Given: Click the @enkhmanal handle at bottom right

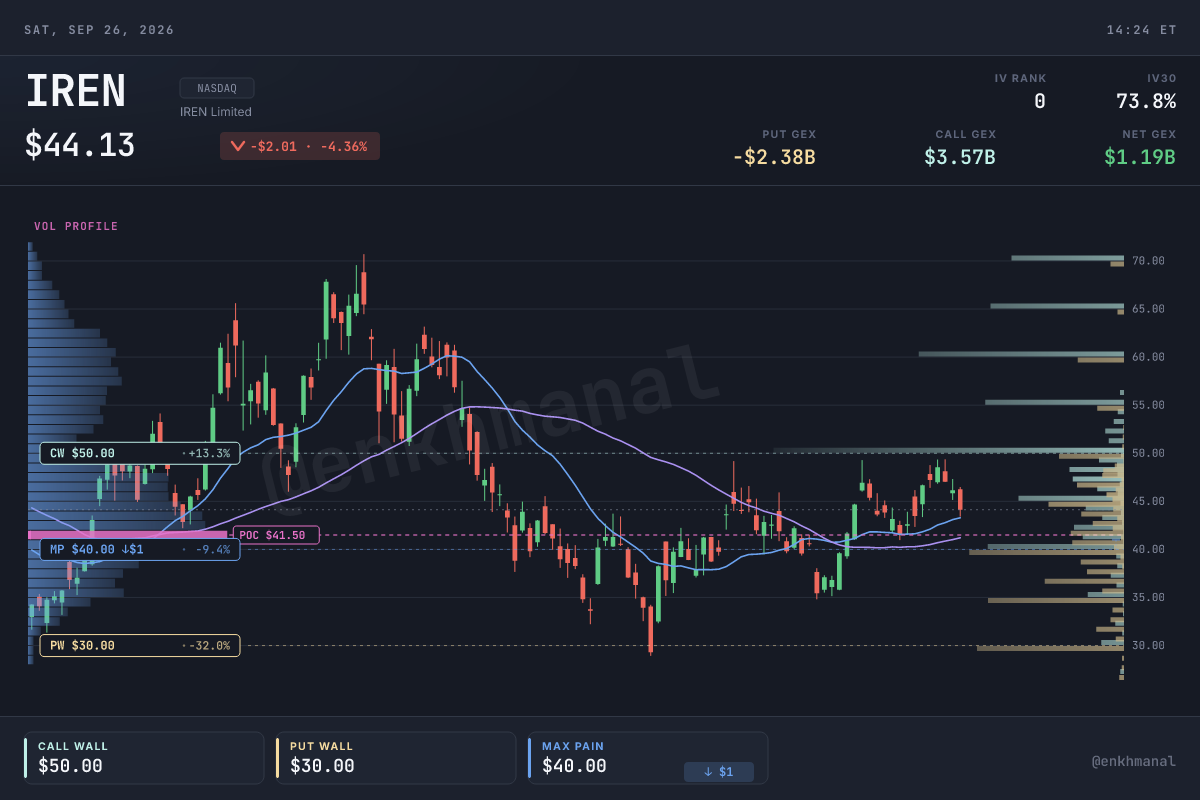Looking at the screenshot, I should [x=1133, y=762].
